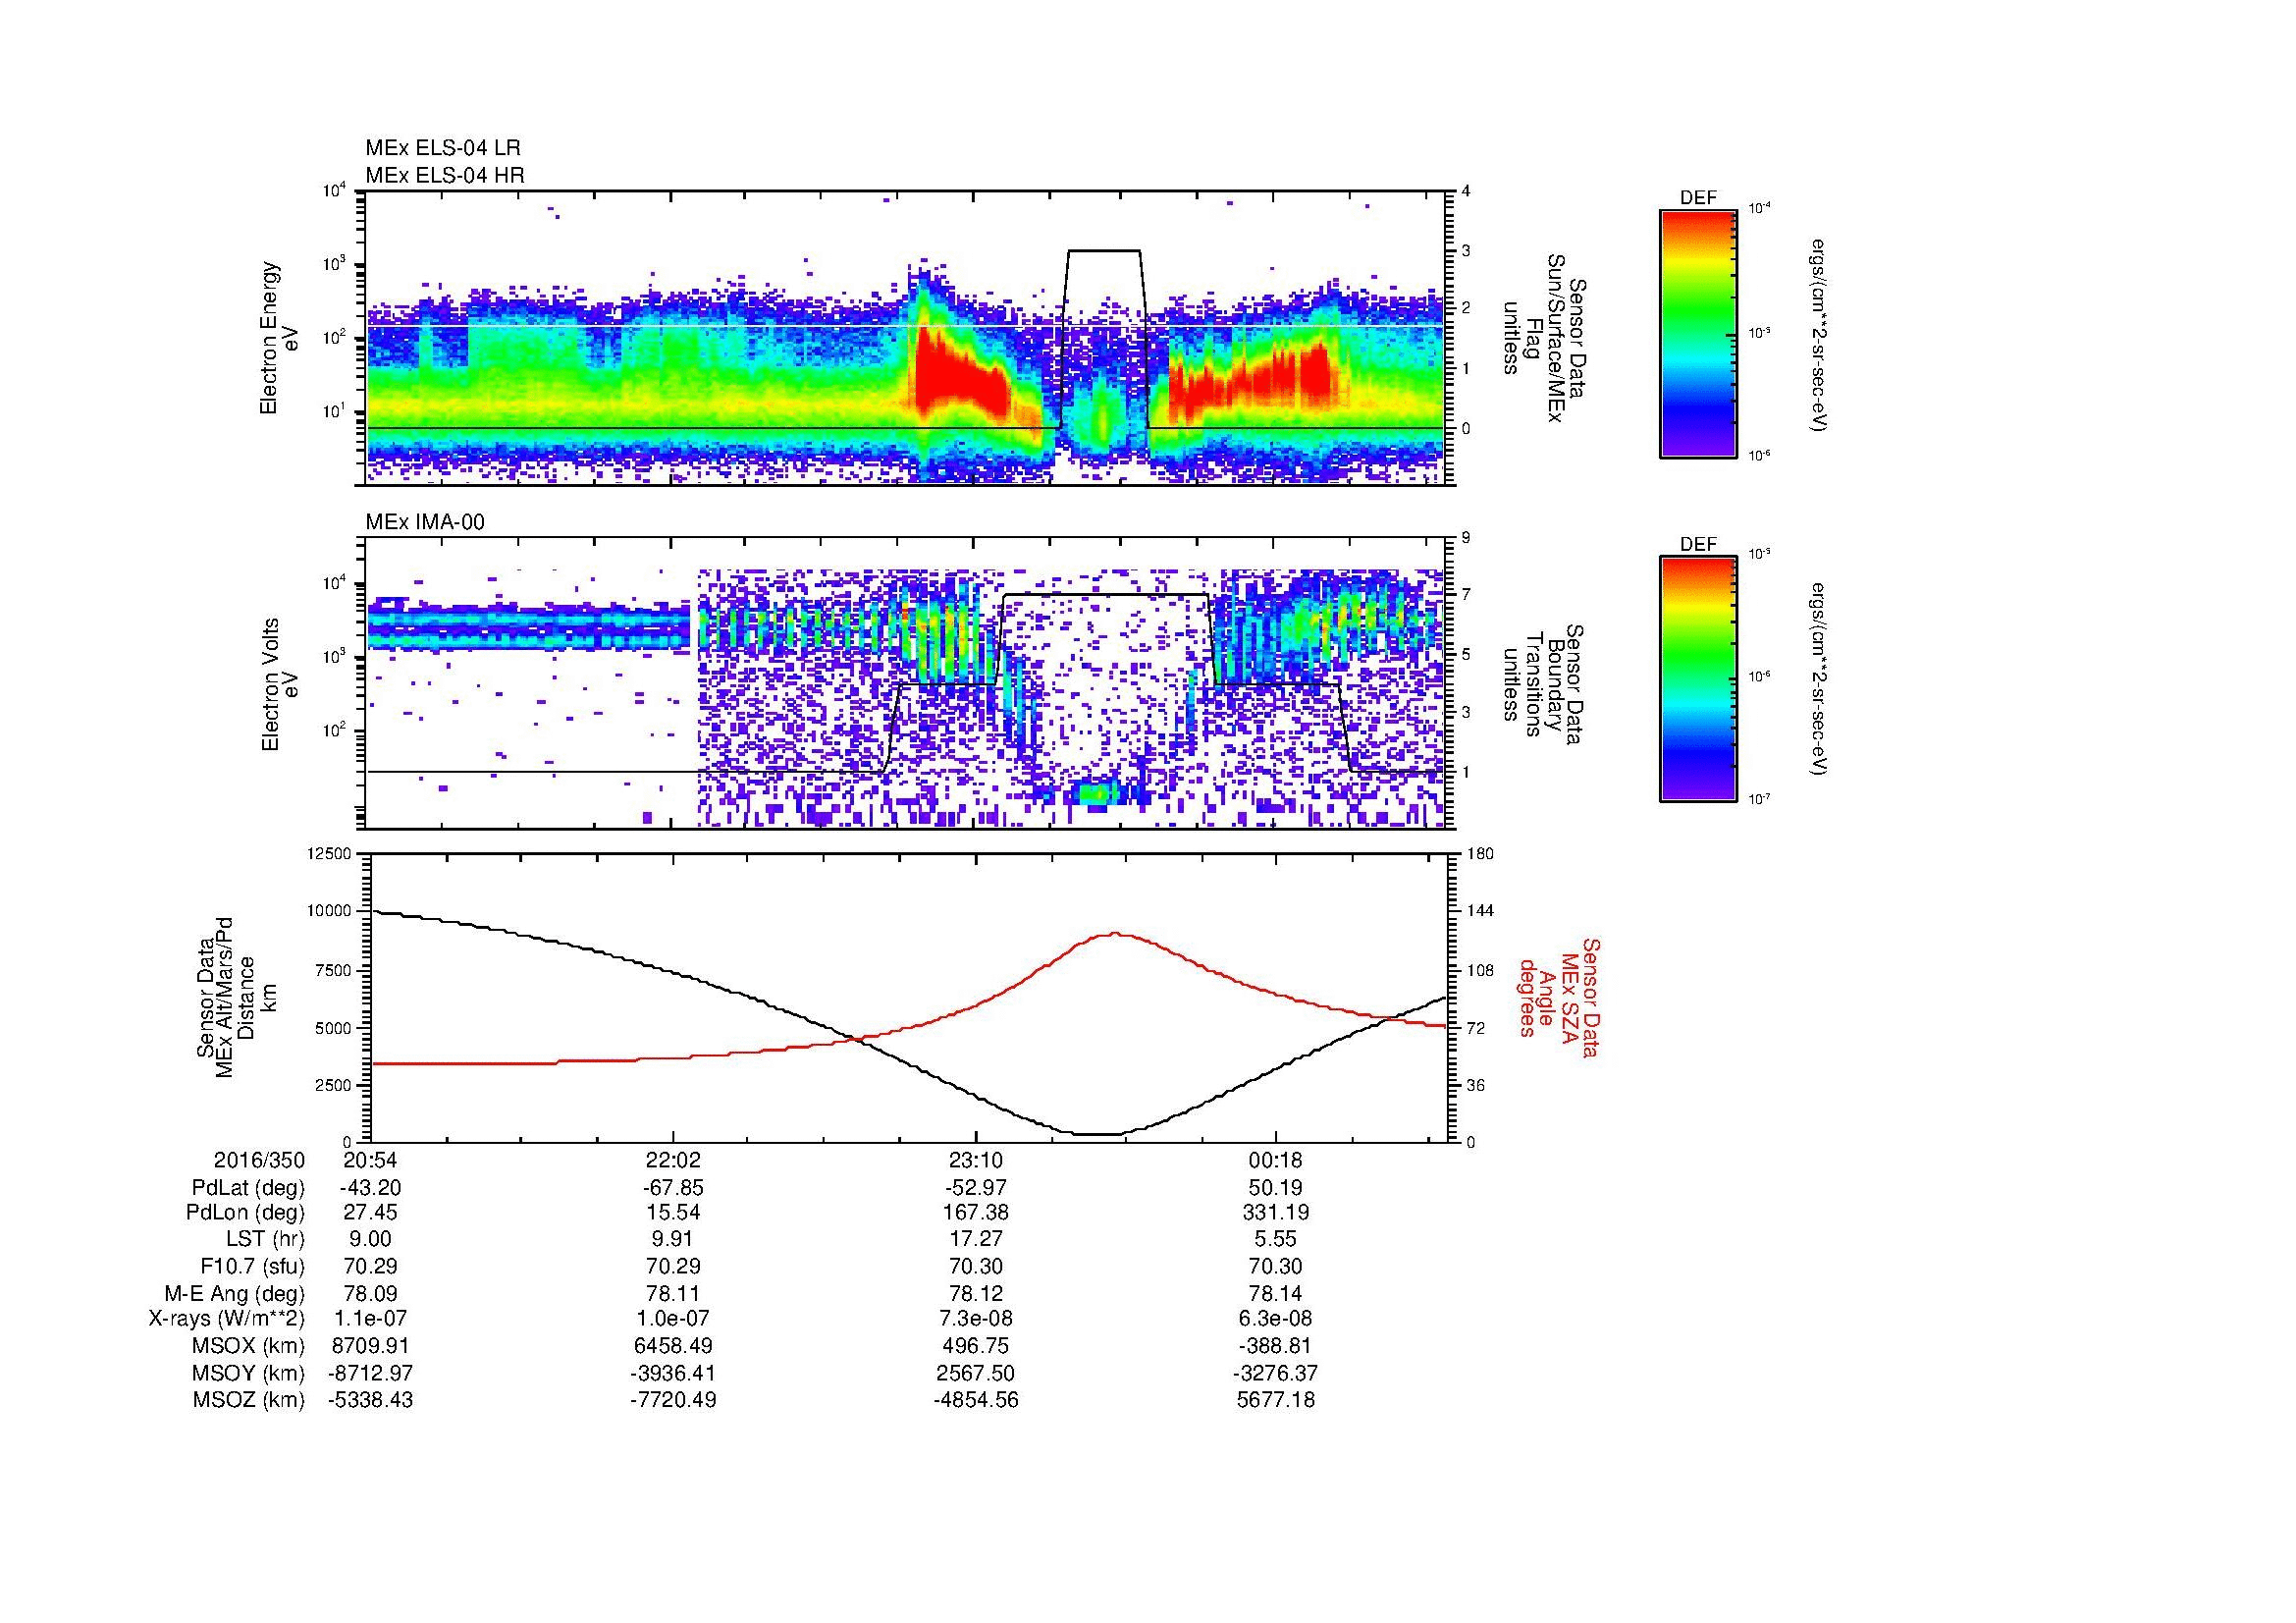Click the Boundary Transitions axis label
2296x1623 pixels.
(1545, 685)
